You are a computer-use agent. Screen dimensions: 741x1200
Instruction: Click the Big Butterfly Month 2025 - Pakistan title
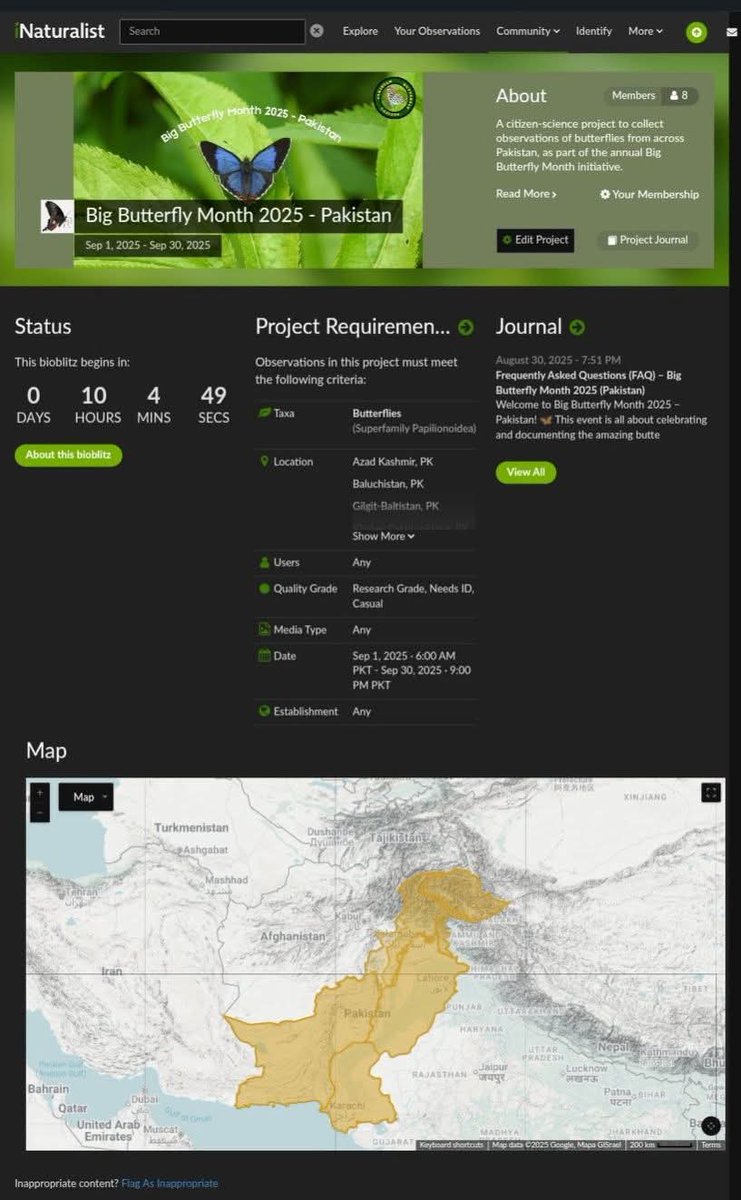(x=238, y=215)
